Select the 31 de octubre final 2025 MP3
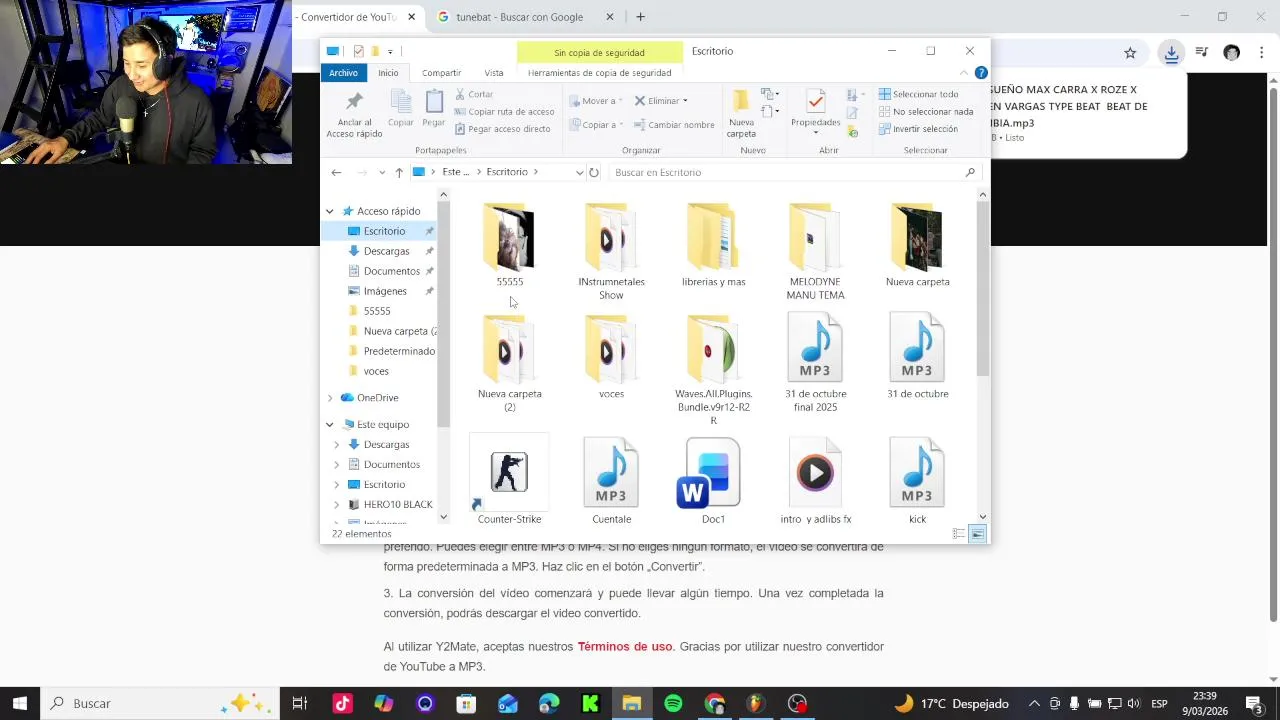Viewport: 1280px width, 720px height. tap(815, 363)
